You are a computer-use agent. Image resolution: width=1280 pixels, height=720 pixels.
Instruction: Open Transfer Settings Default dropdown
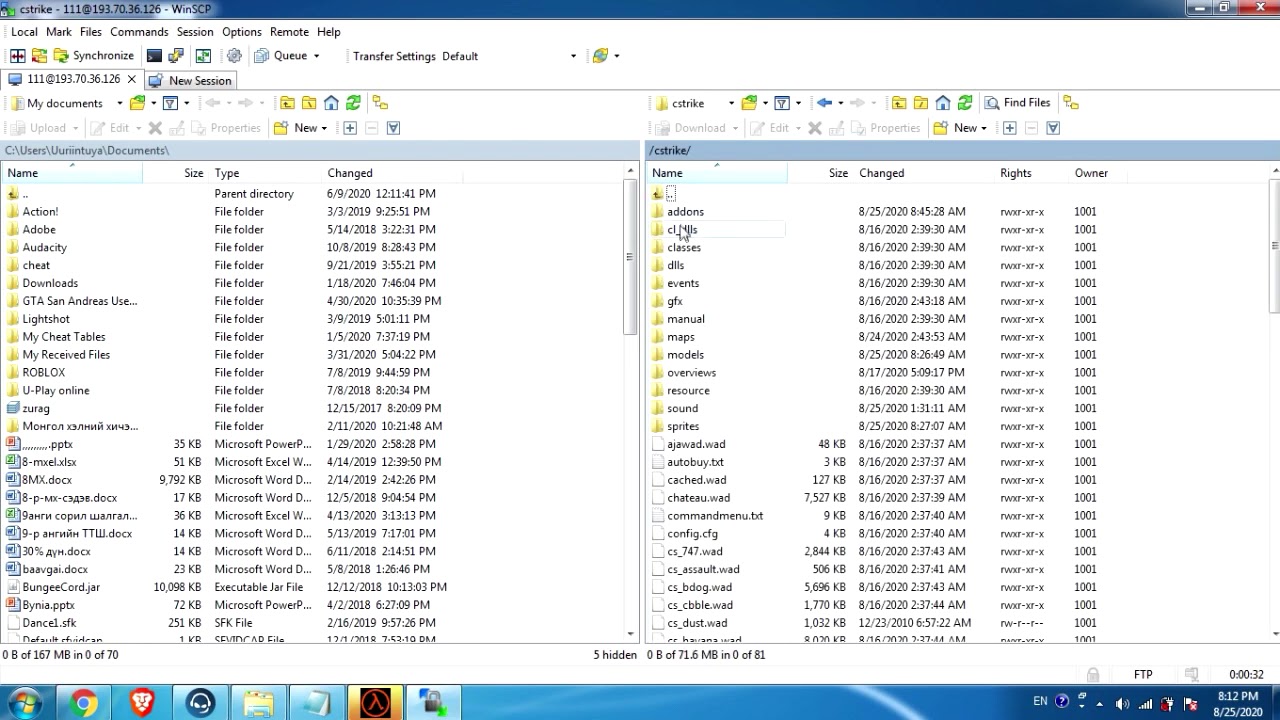[x=573, y=56]
